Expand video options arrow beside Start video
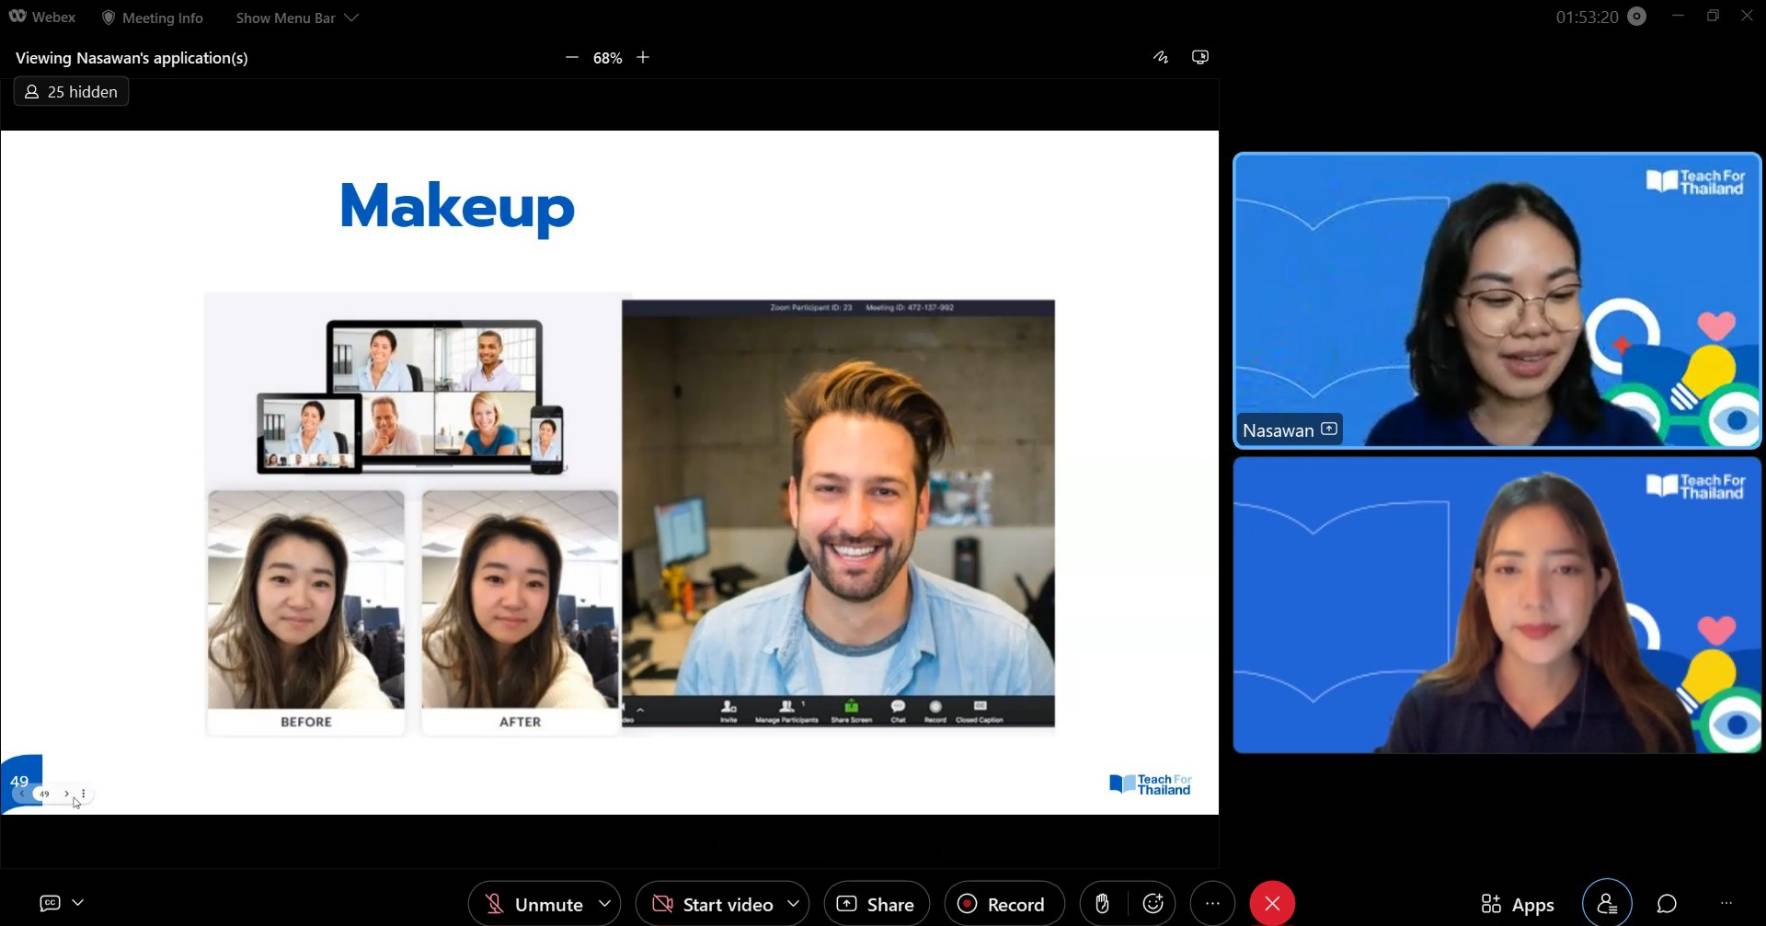The height and width of the screenshot is (926, 1766). coord(793,904)
